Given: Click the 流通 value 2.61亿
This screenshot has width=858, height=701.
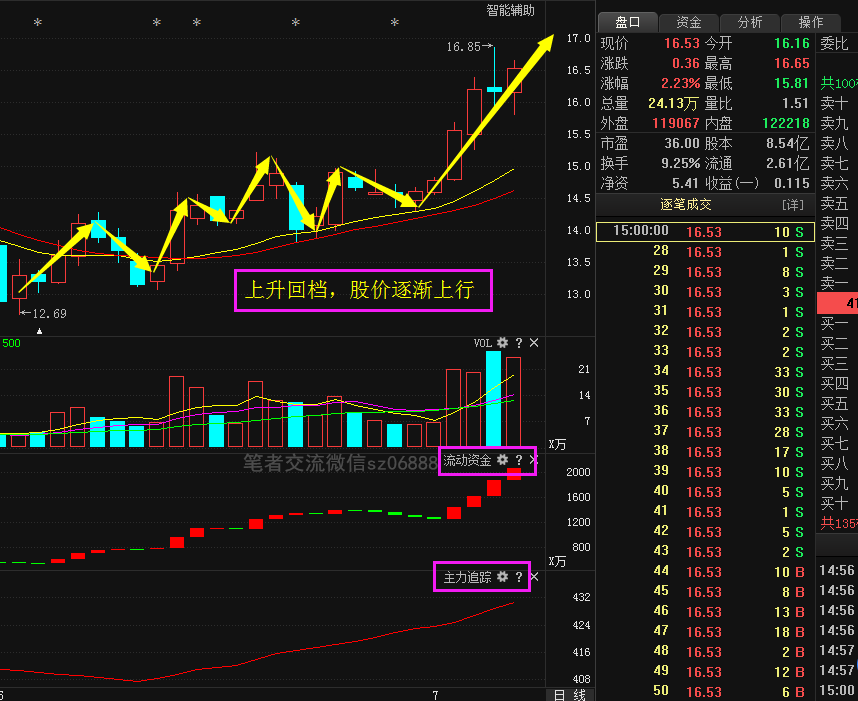Looking at the screenshot, I should [x=788, y=163].
